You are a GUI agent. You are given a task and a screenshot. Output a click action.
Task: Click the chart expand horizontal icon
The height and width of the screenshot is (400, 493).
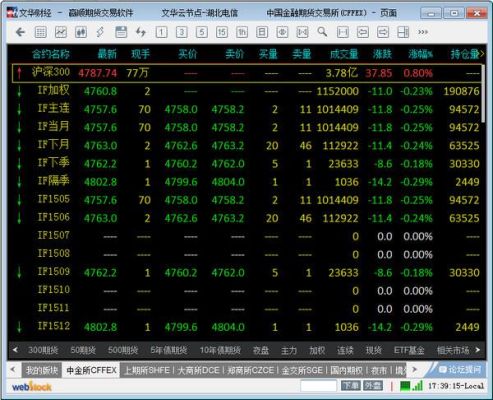pyautogui.click(x=302, y=32)
